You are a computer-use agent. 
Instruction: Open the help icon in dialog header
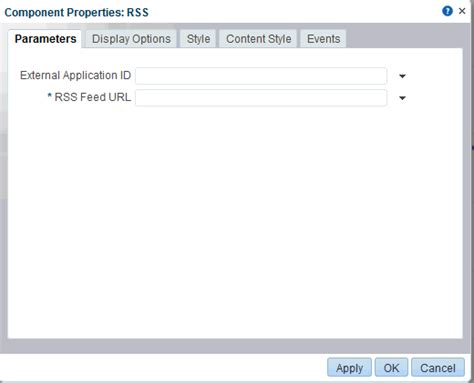(x=447, y=11)
